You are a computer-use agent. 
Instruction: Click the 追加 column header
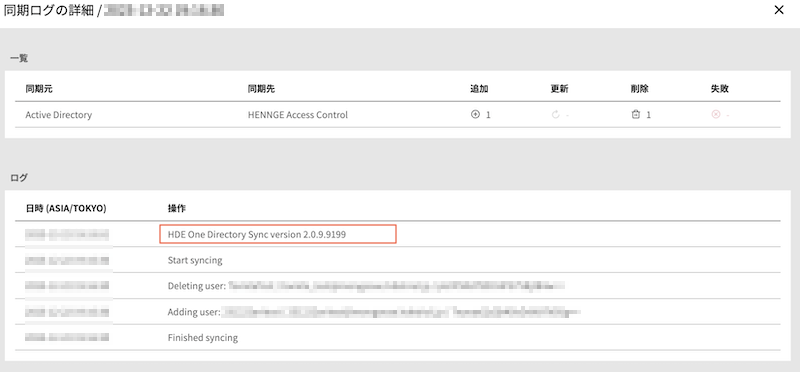[x=480, y=89]
